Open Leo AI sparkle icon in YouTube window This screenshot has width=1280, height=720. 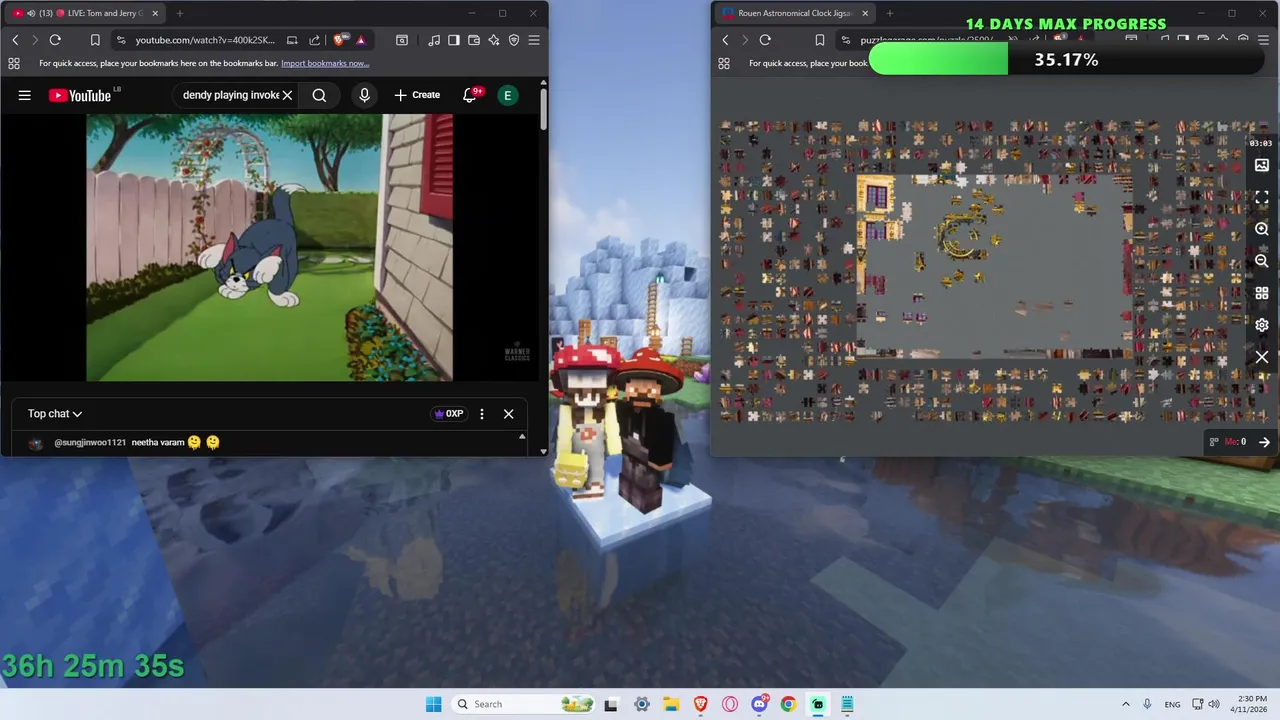[x=494, y=40]
